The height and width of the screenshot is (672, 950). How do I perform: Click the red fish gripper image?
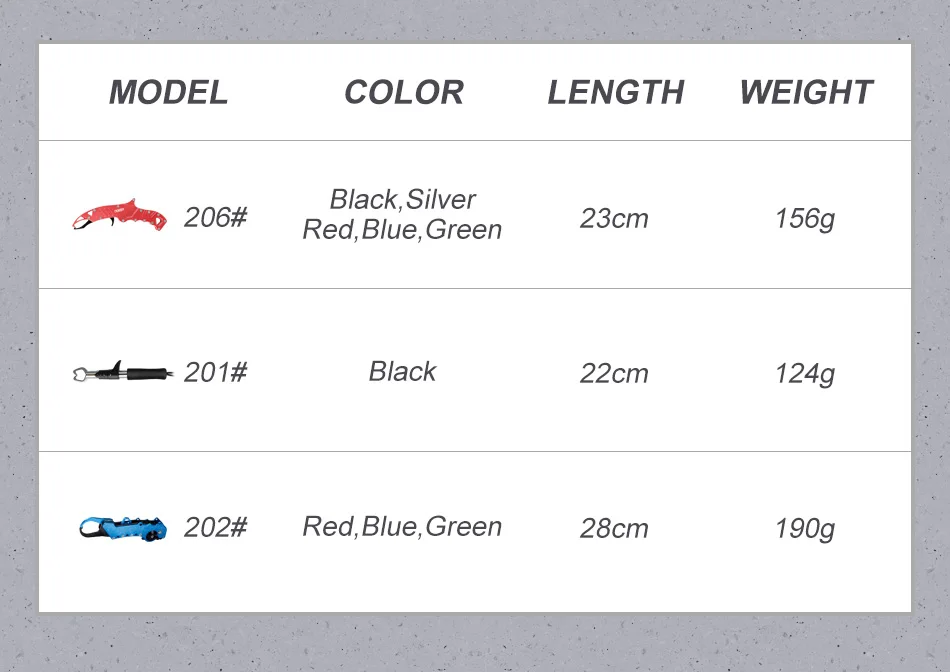[119, 215]
